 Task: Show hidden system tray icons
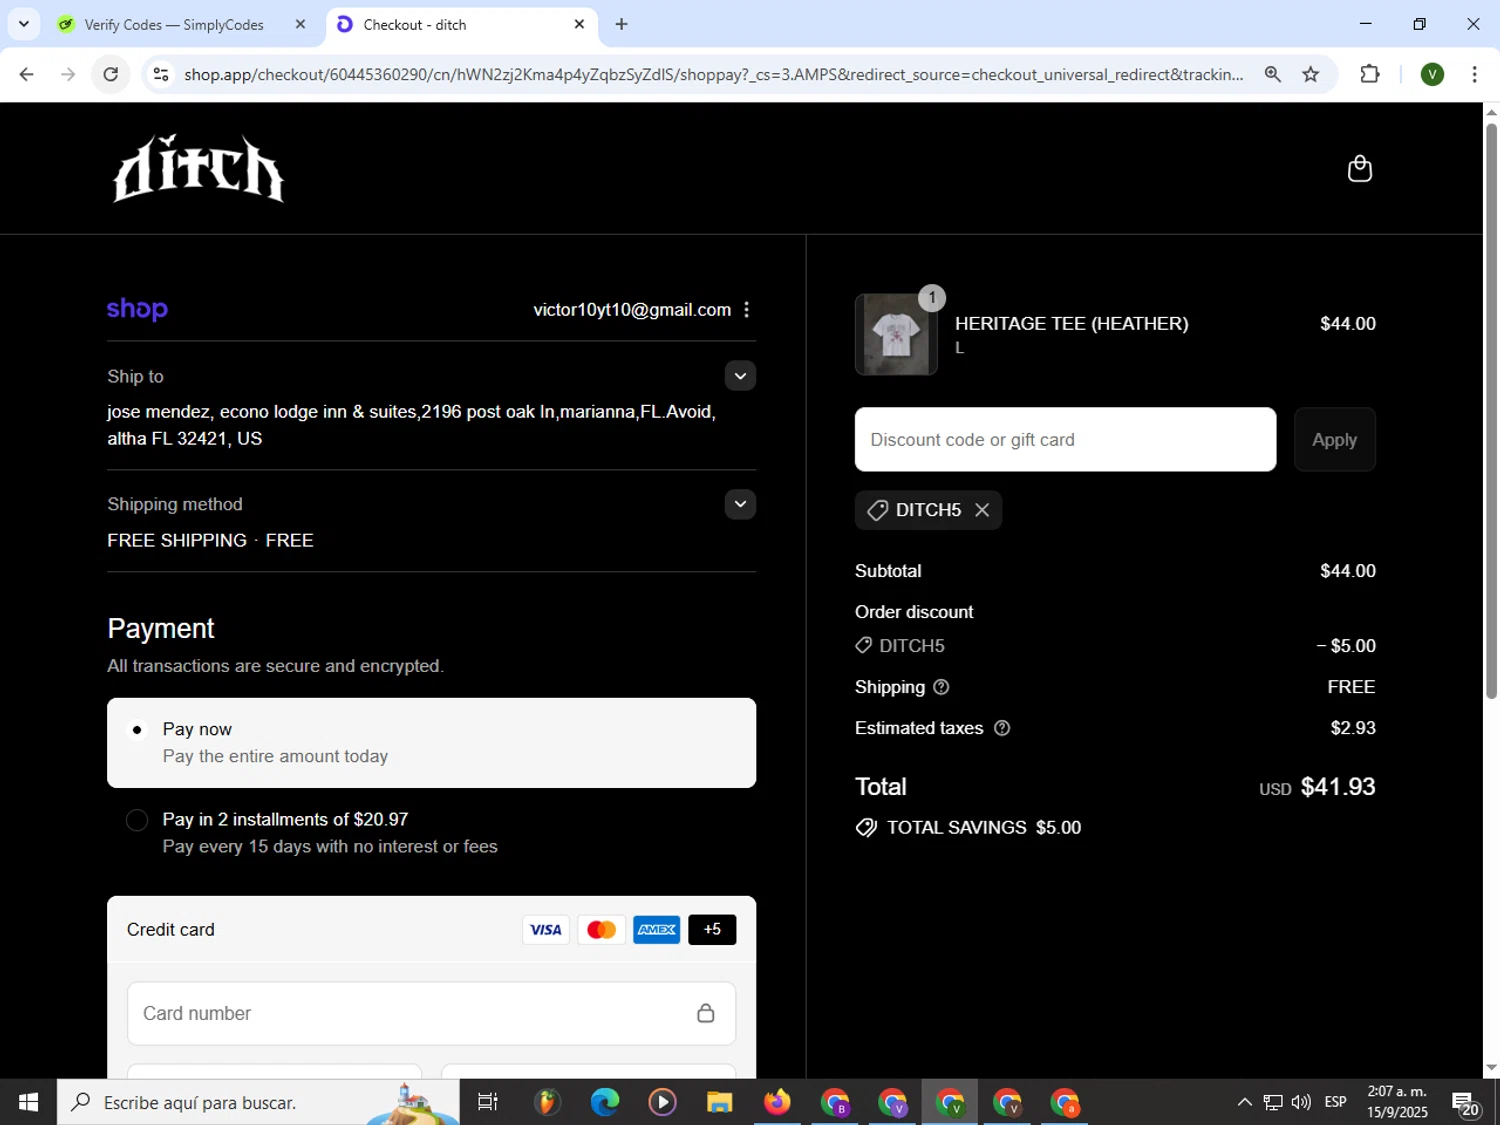click(x=1244, y=1102)
